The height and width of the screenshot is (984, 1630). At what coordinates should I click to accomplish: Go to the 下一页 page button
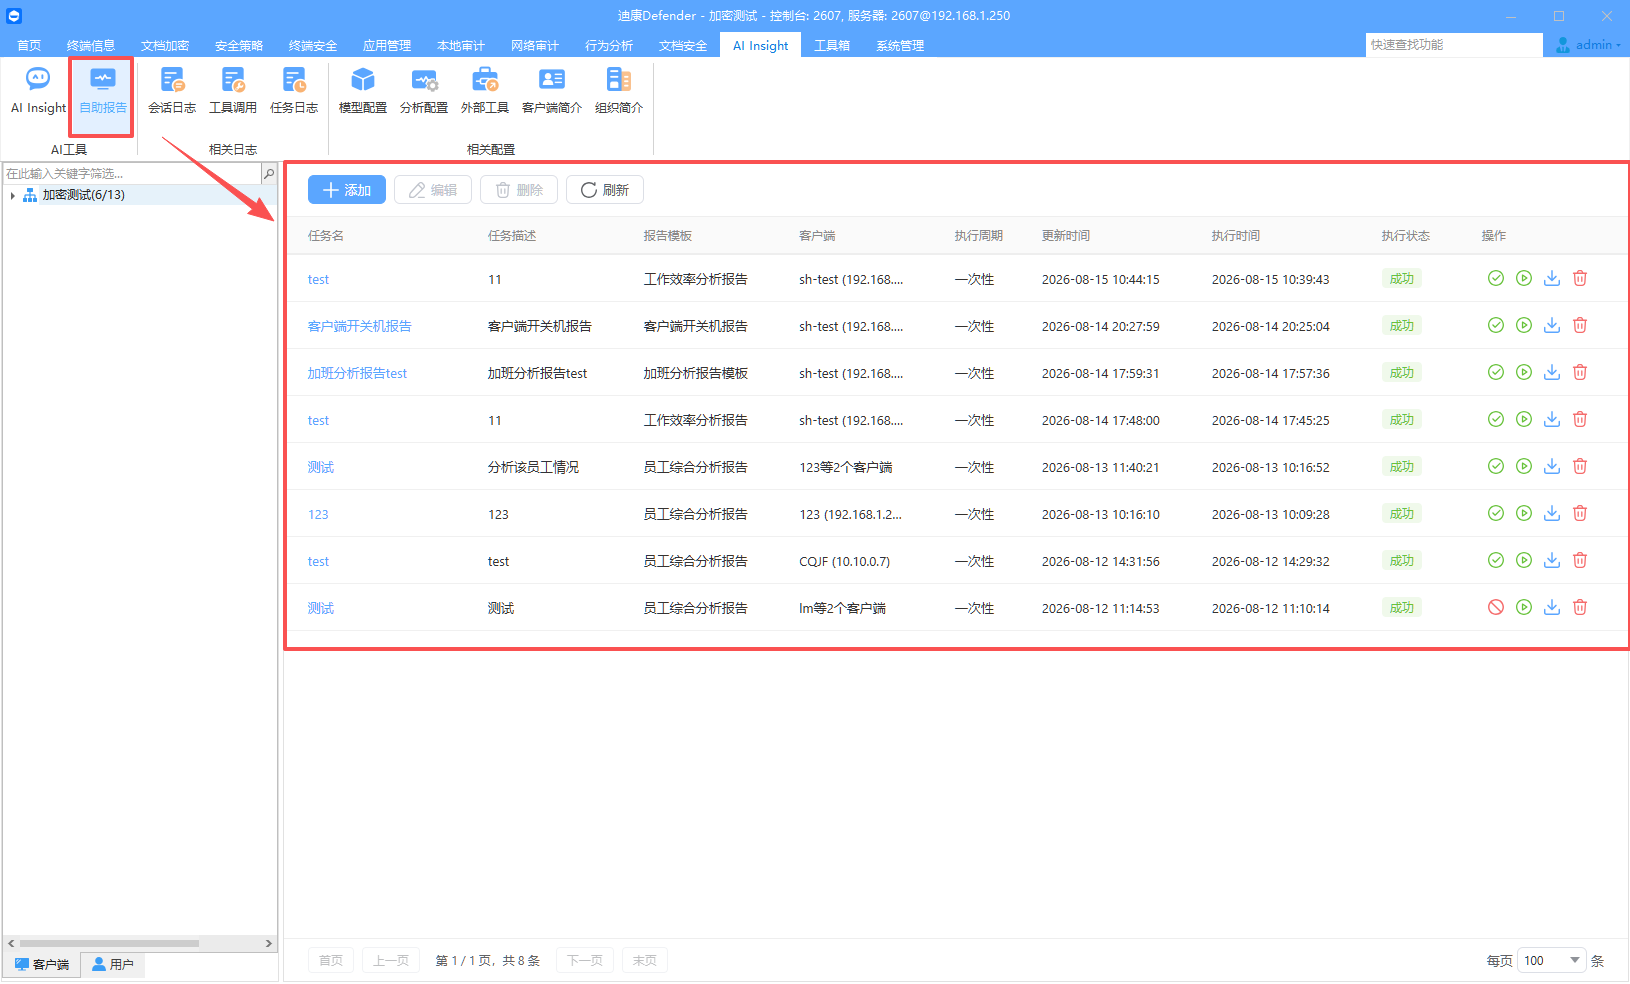585,961
